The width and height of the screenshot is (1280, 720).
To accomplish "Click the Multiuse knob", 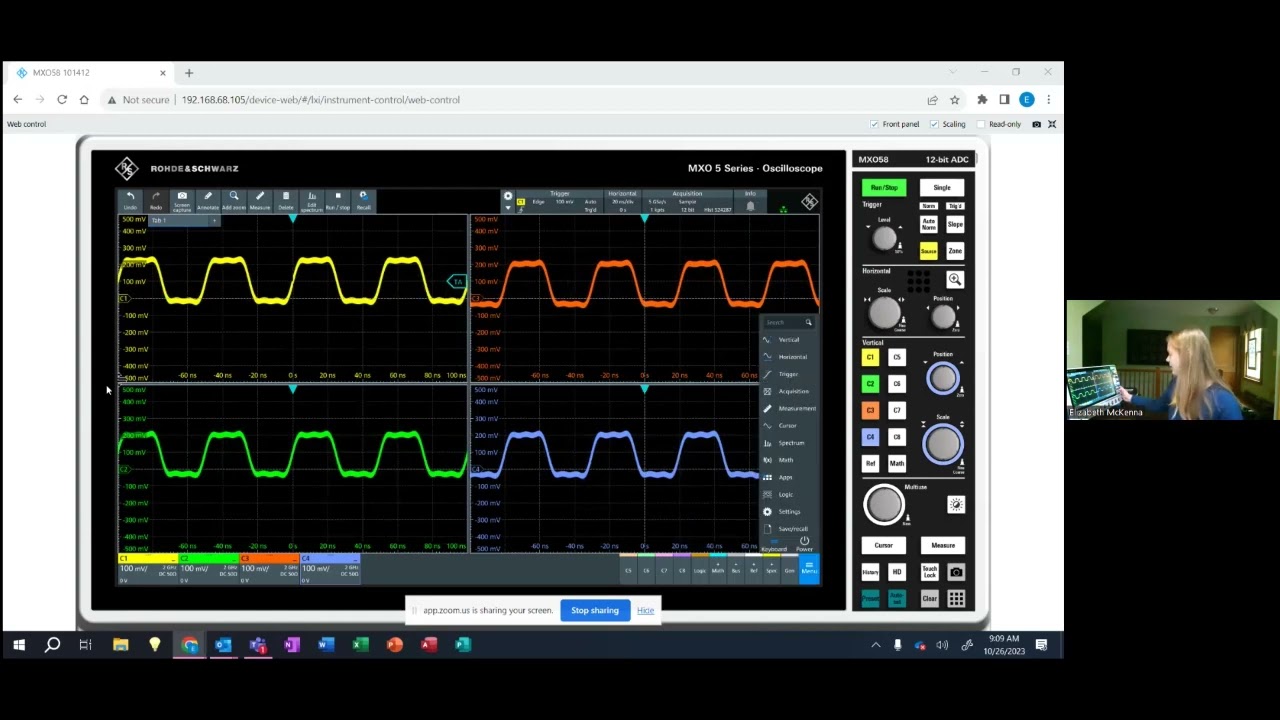I will (884, 505).
